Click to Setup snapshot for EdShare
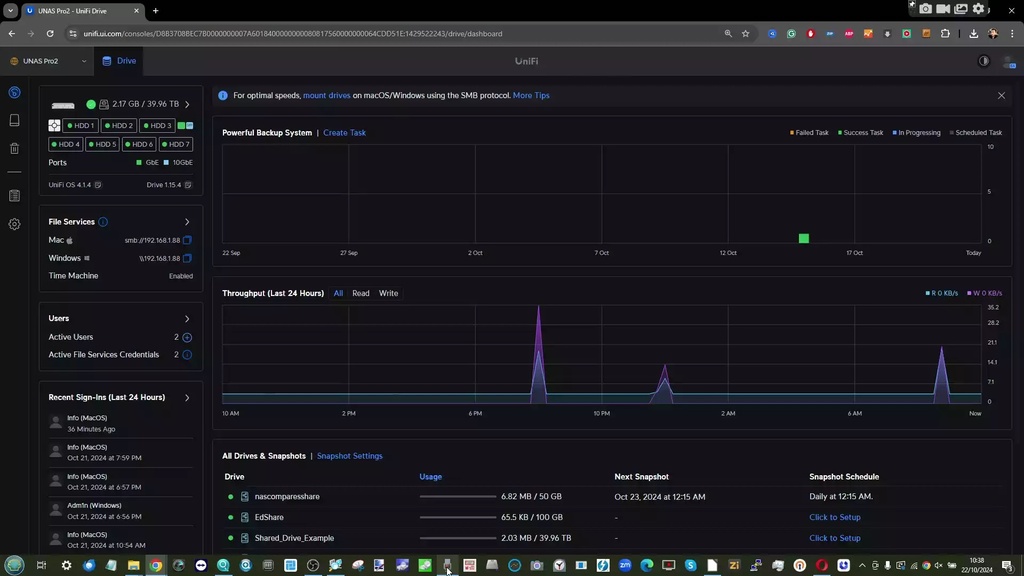 click(835, 517)
